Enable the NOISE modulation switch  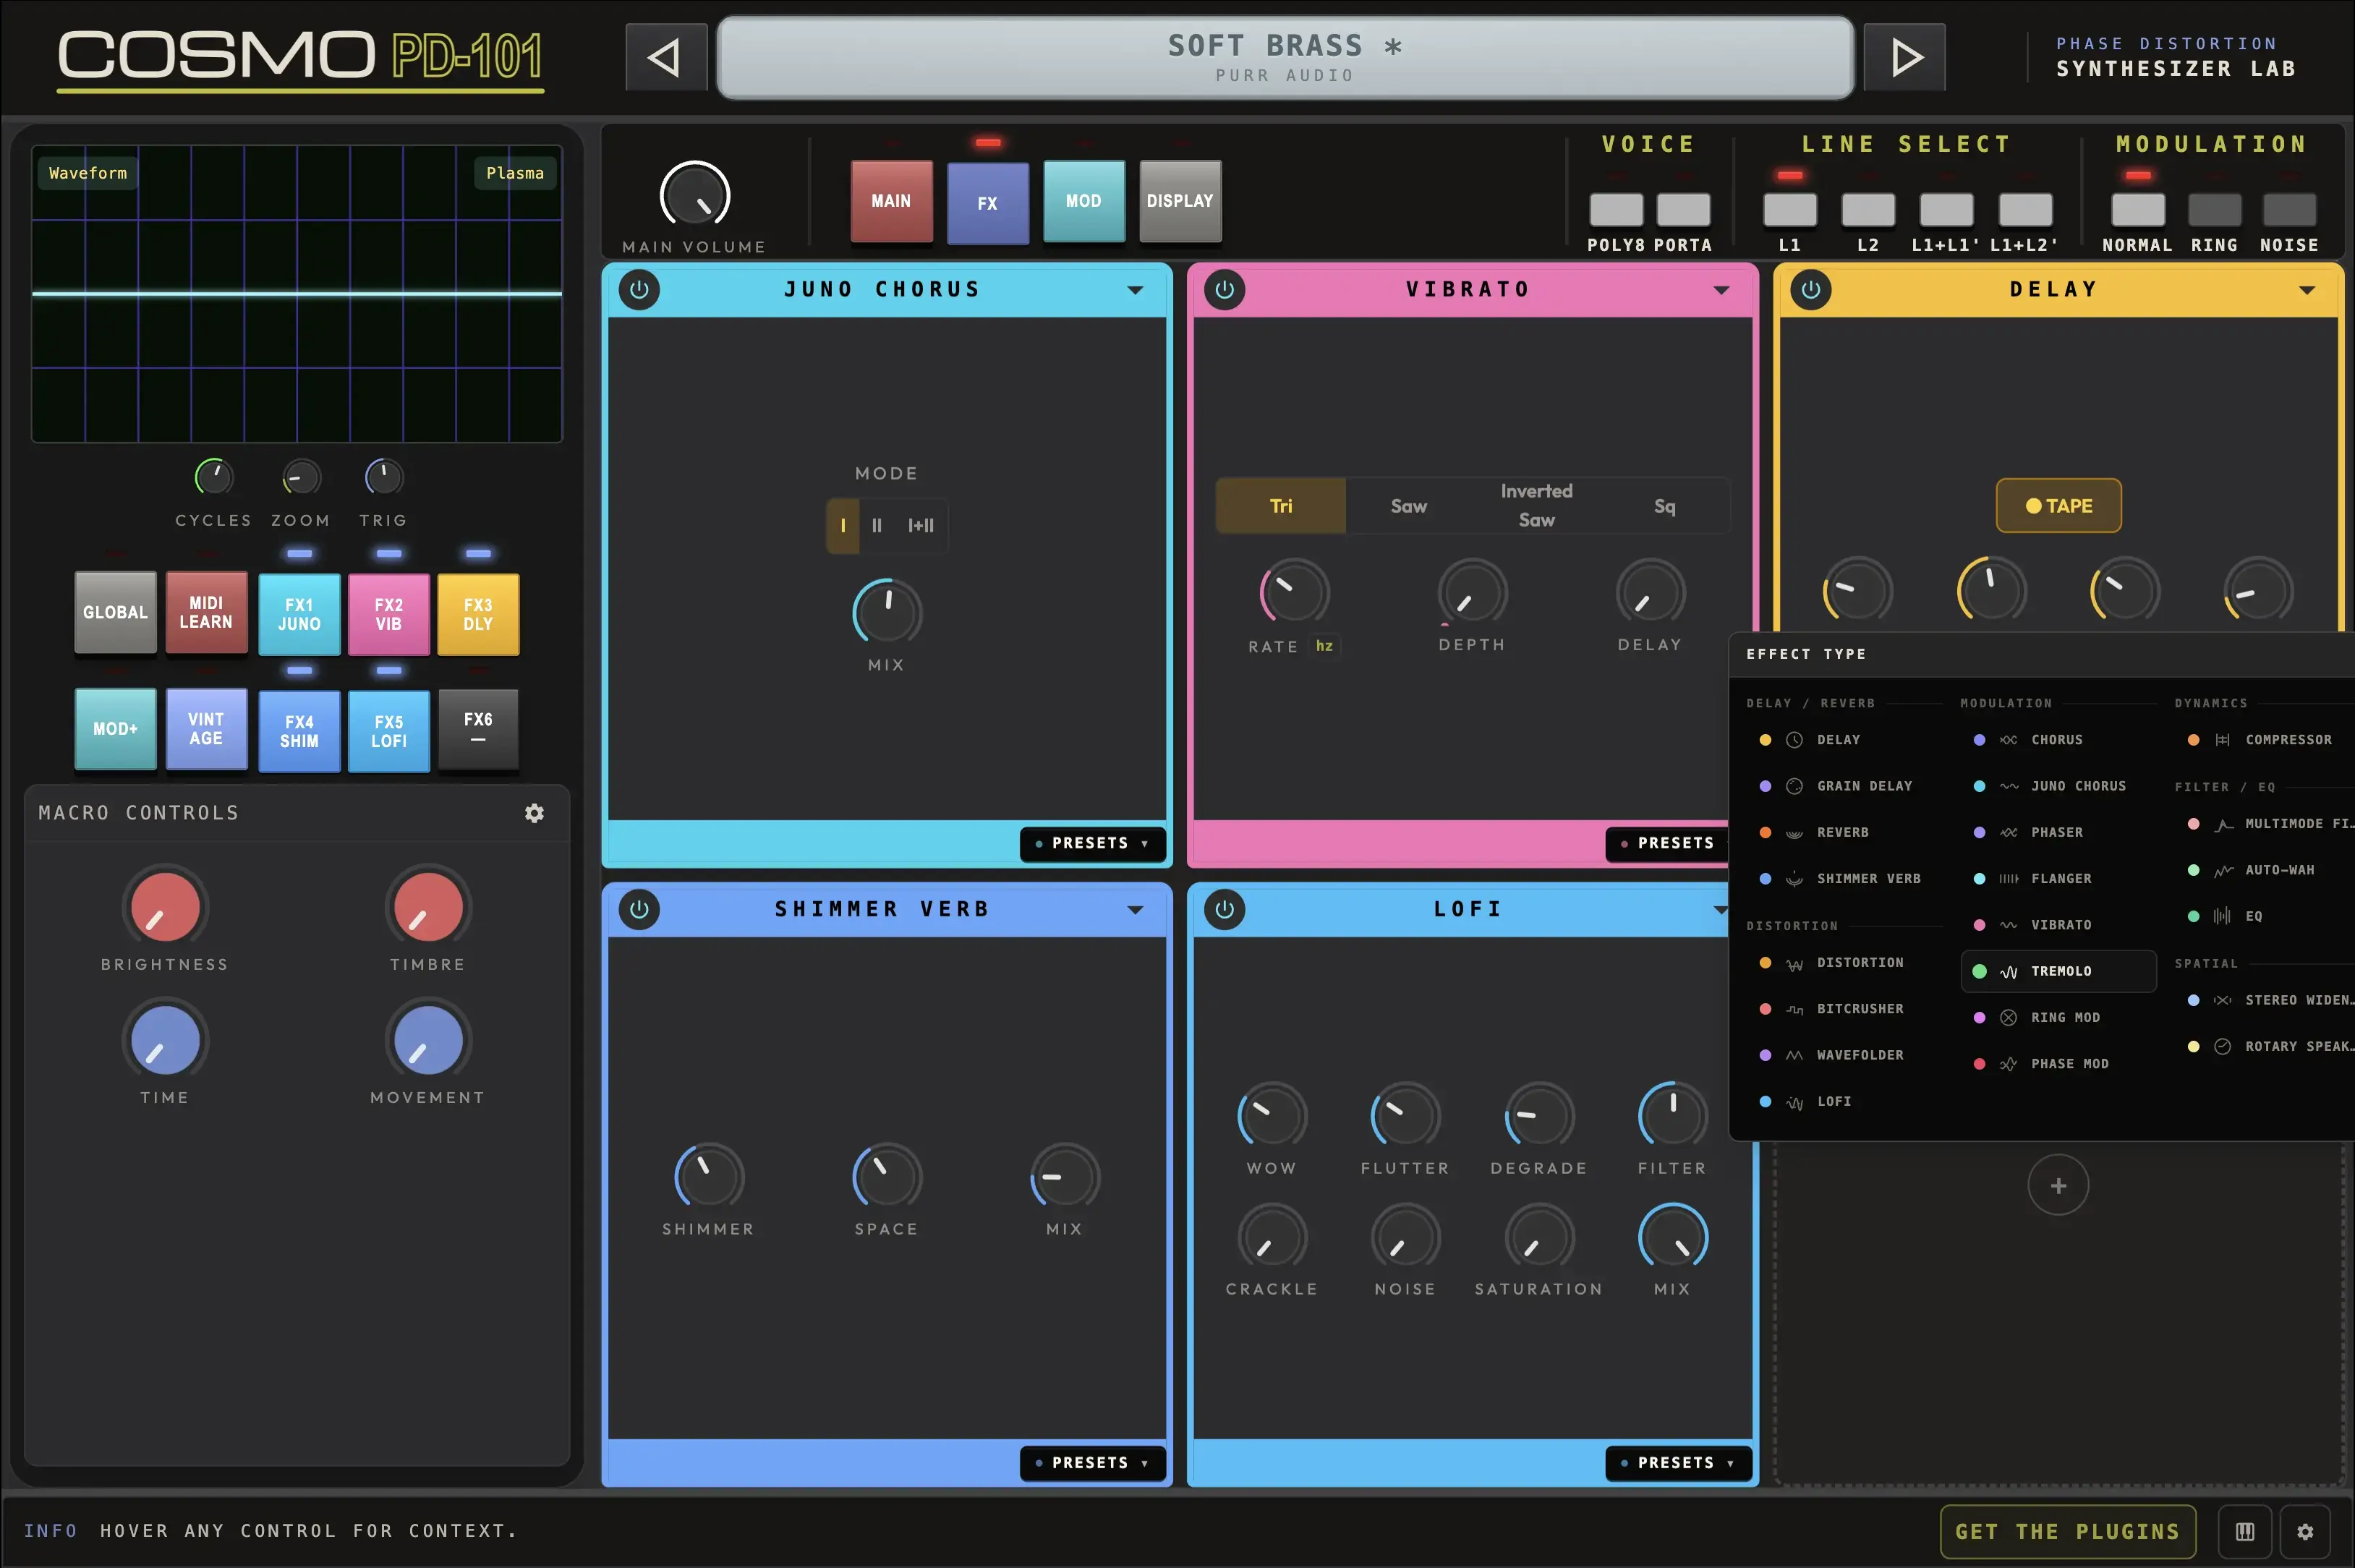point(2289,210)
